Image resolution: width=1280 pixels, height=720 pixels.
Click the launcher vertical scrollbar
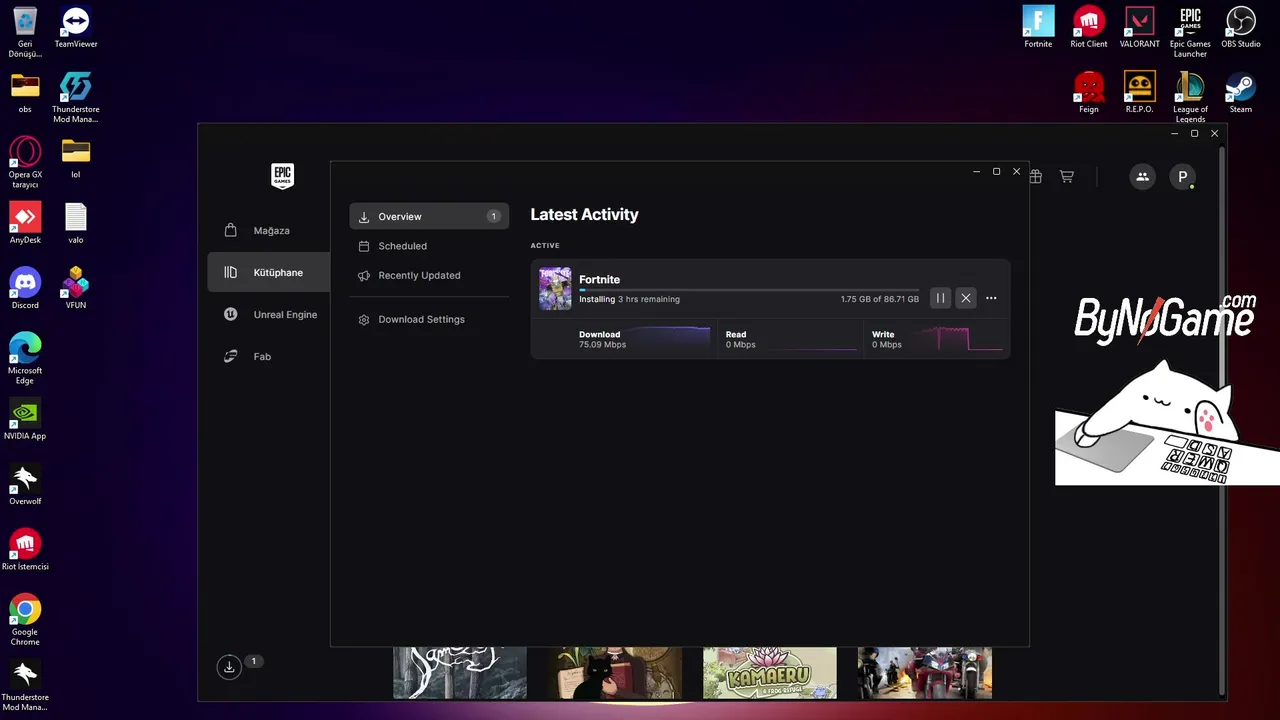tap(1222, 420)
